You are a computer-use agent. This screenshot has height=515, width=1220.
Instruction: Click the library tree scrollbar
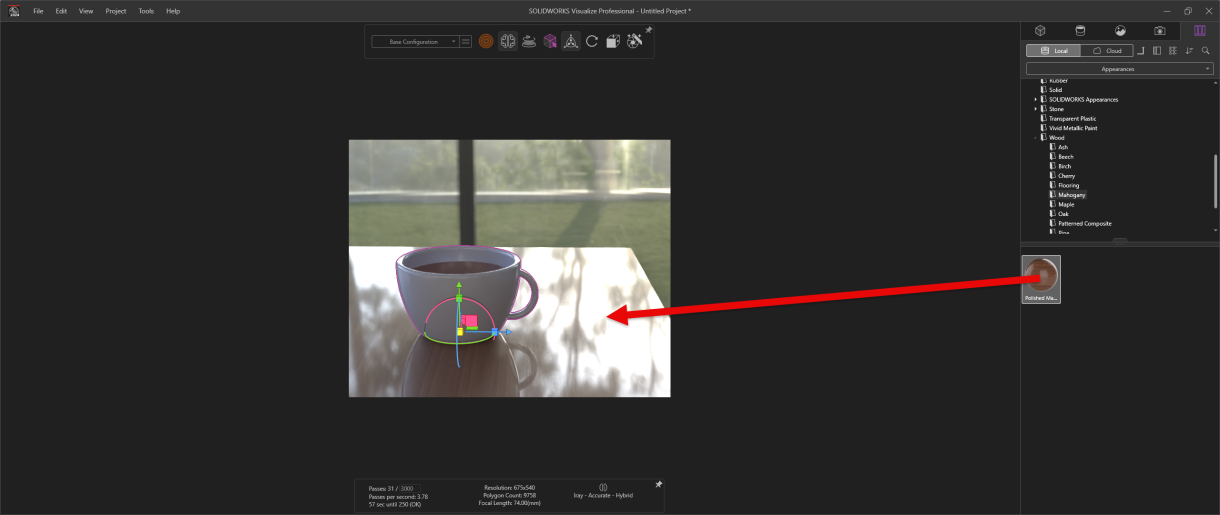pos(1216,180)
